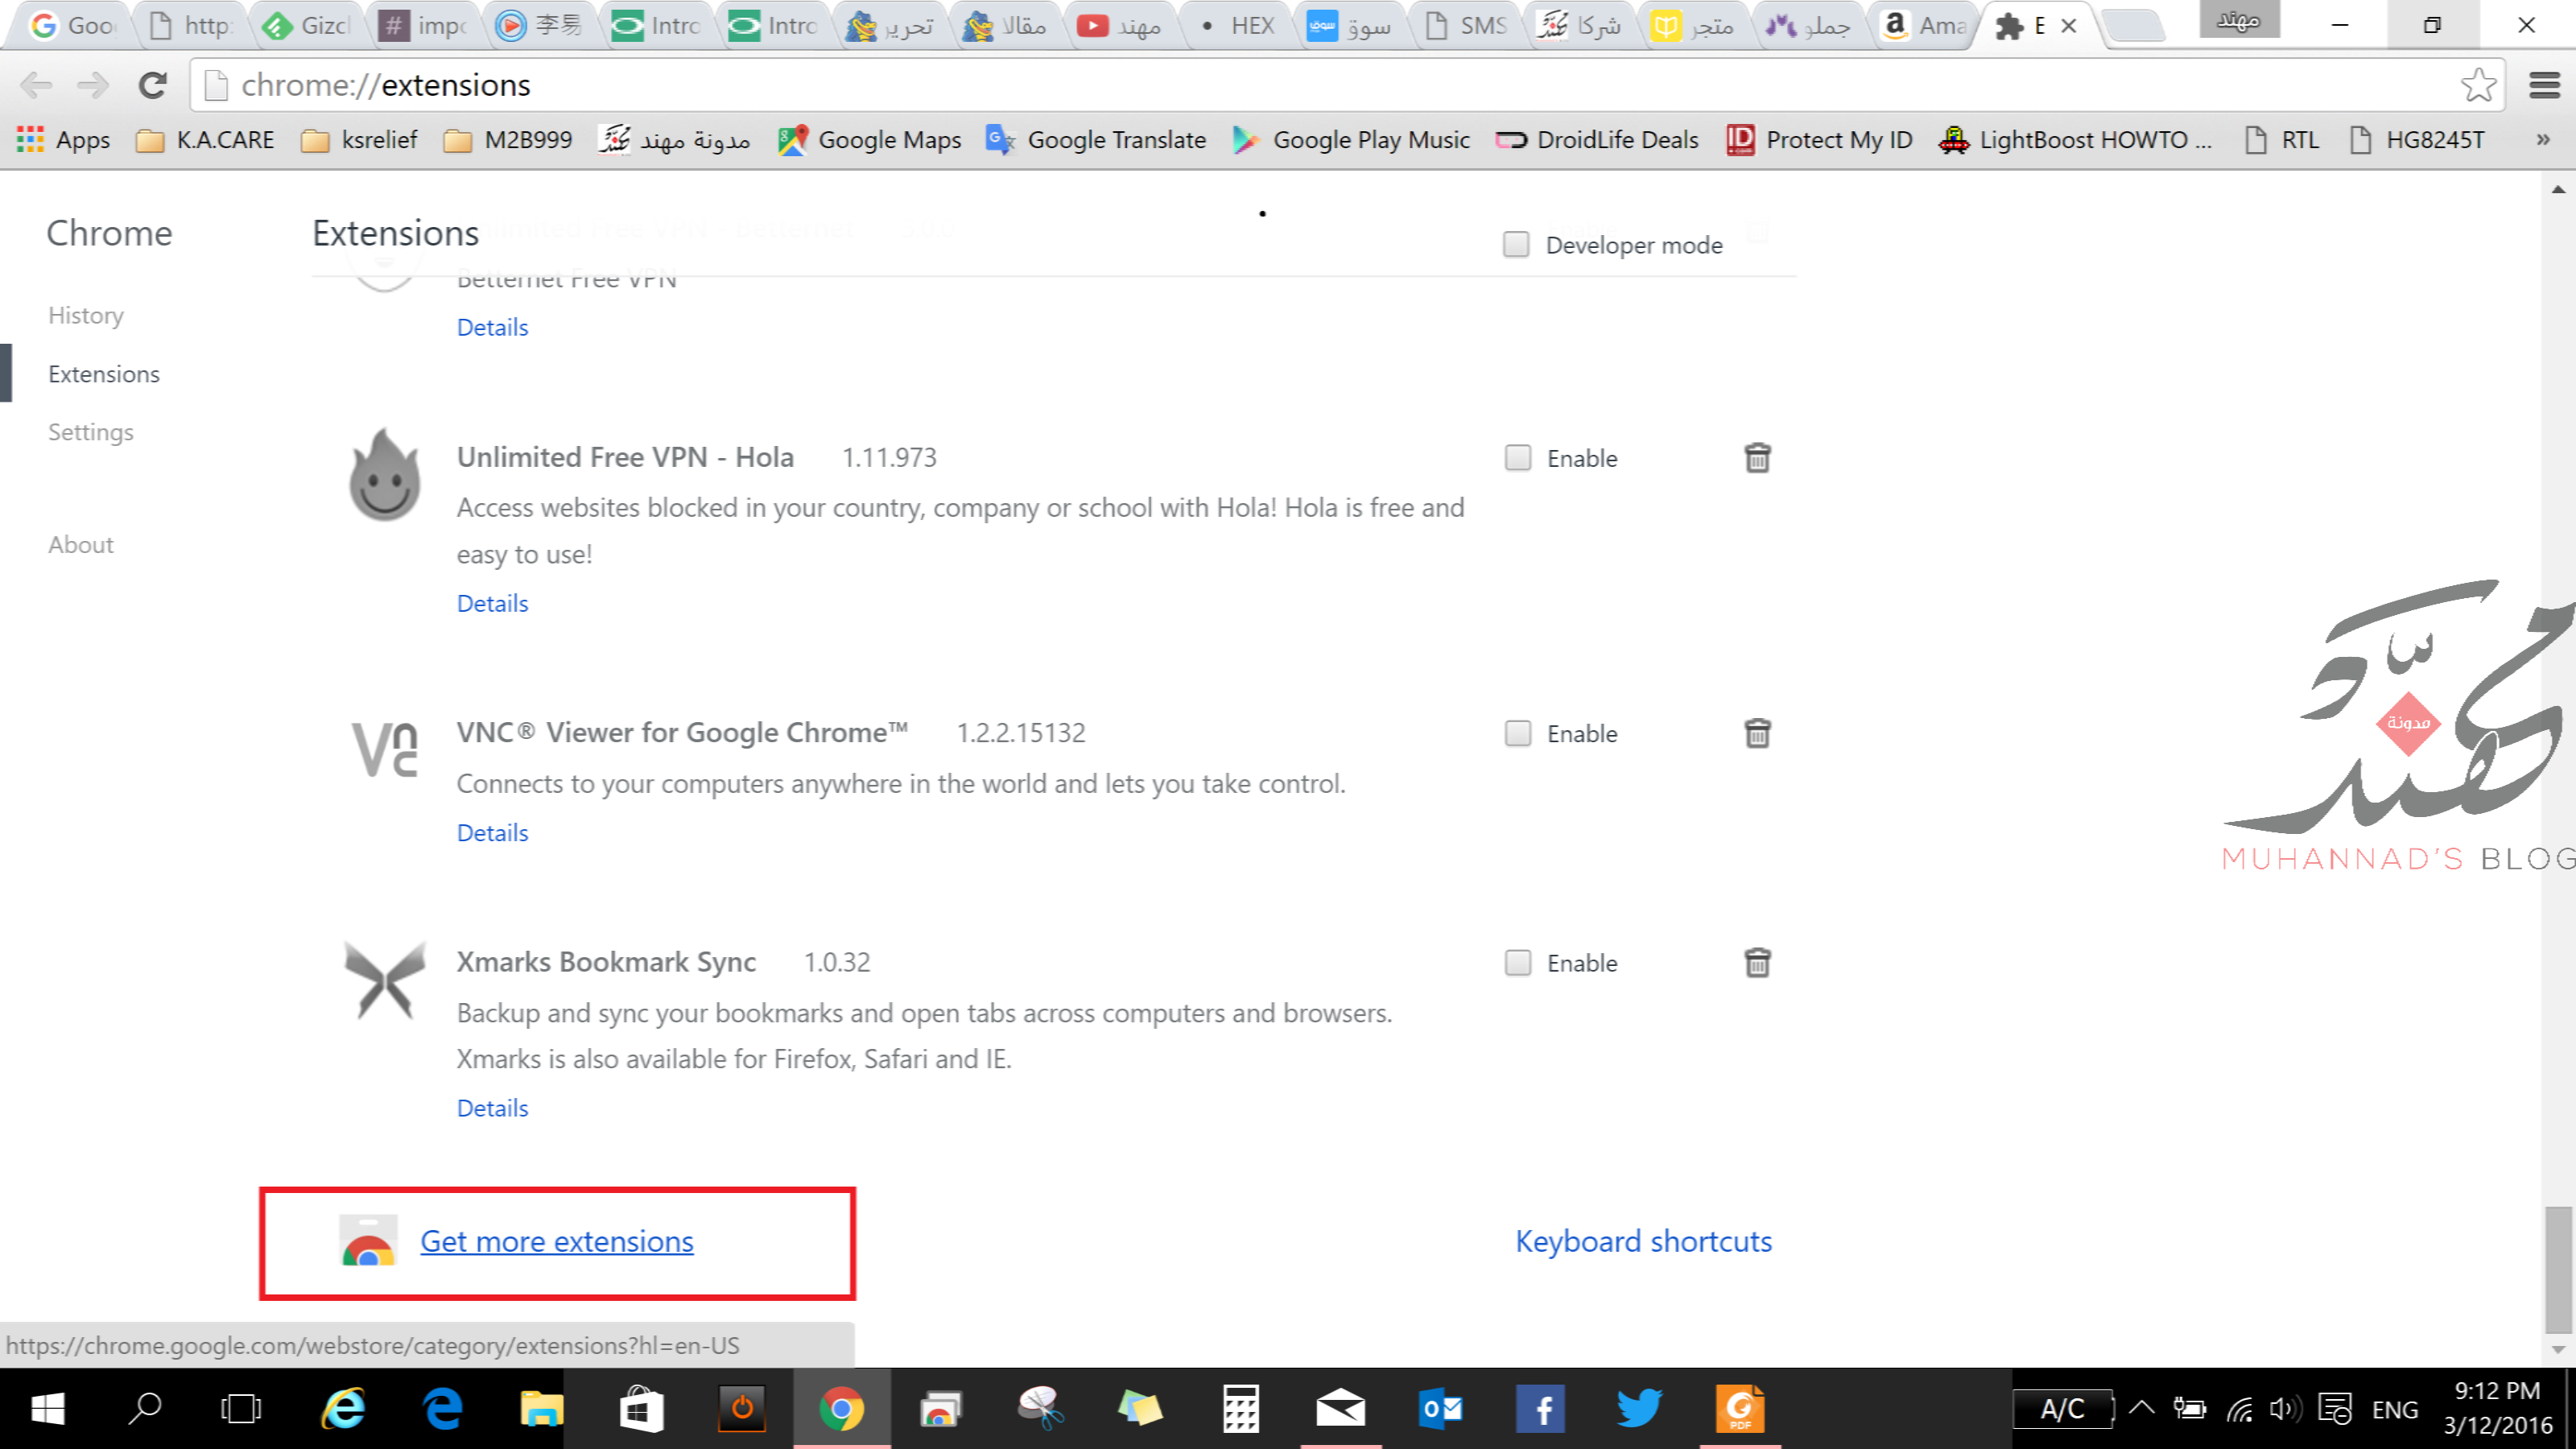Open the Chrome hamburger menu

pos(2544,85)
